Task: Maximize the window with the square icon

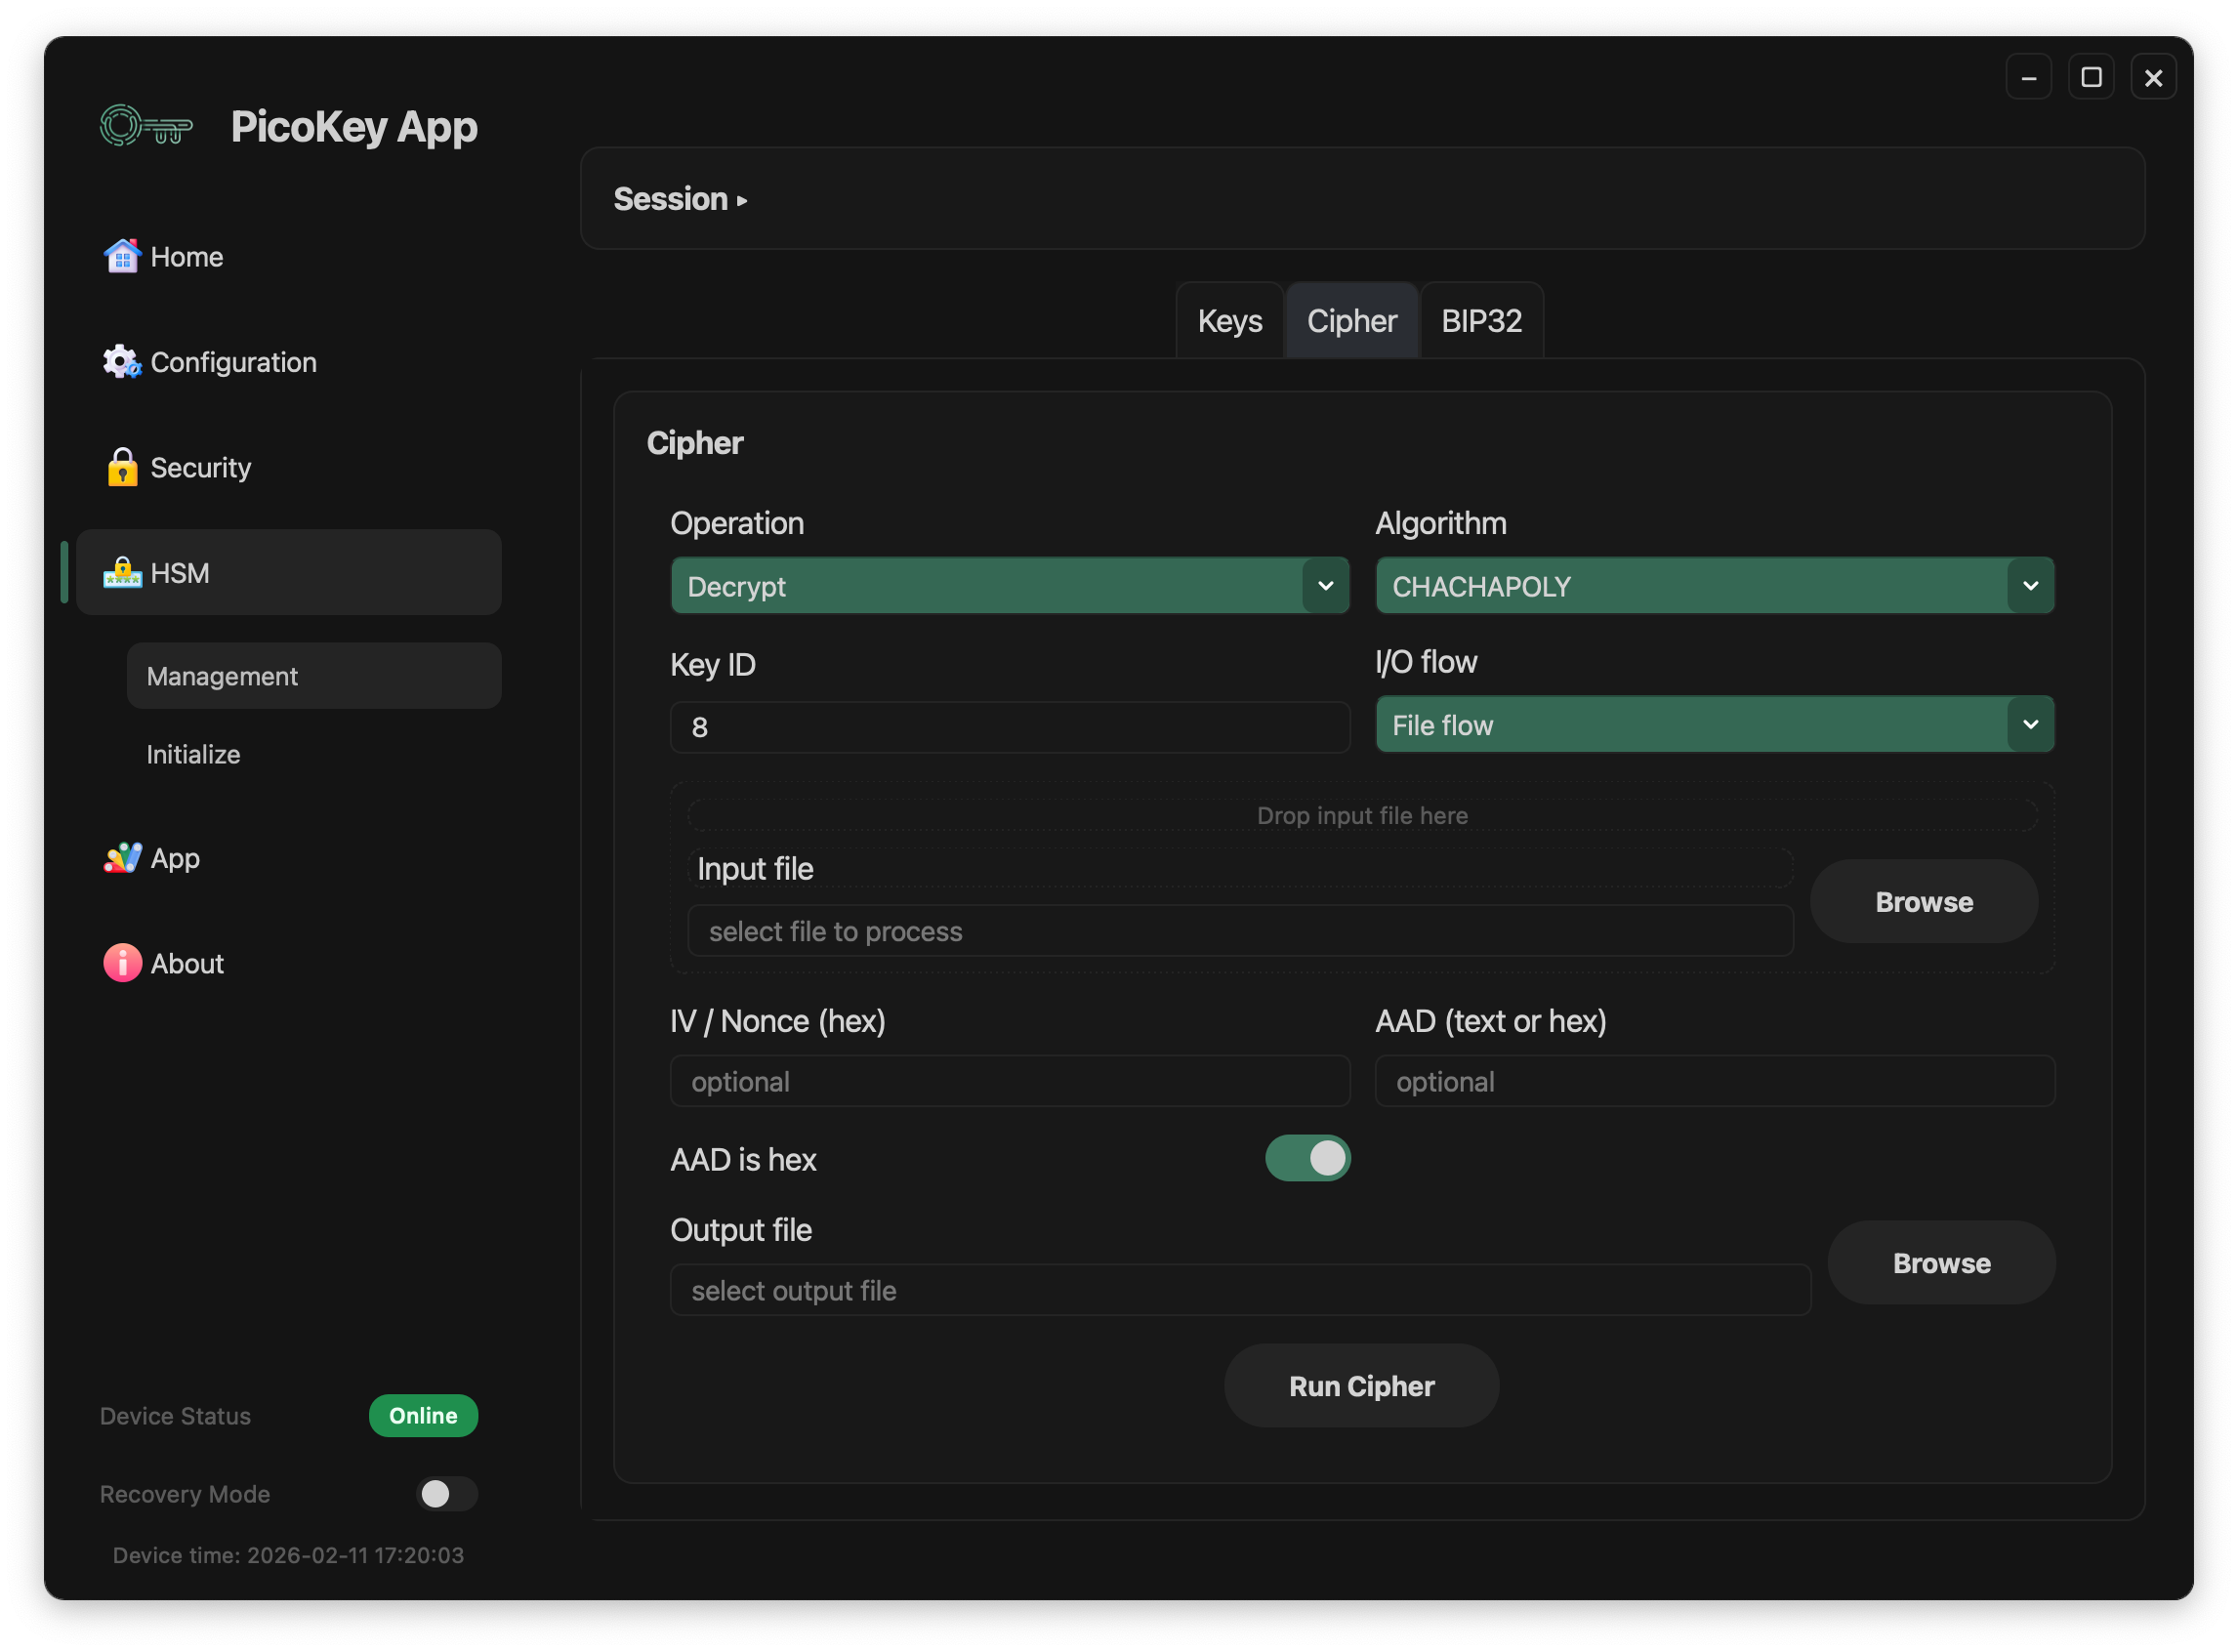Action: (x=2090, y=77)
